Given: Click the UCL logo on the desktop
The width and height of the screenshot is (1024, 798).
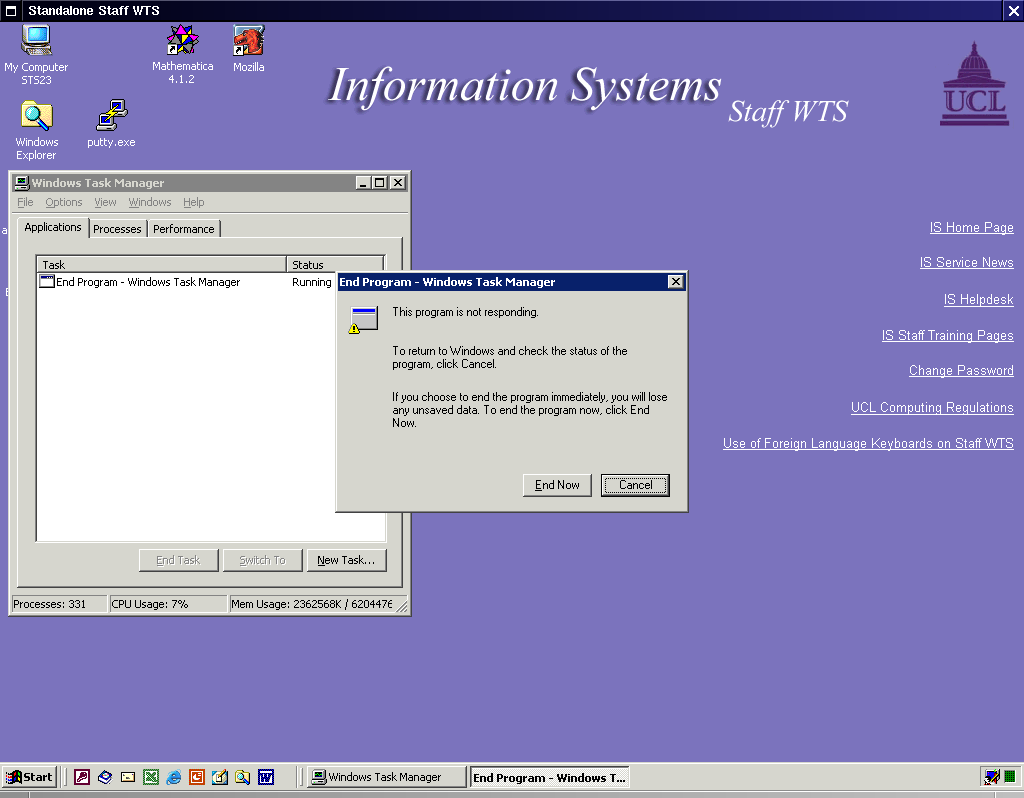Looking at the screenshot, I should [x=974, y=84].
